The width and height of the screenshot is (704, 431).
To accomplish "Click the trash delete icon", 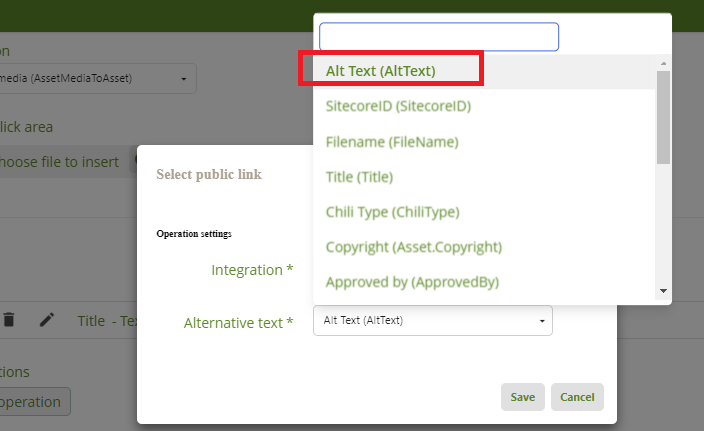I will tap(9, 320).
